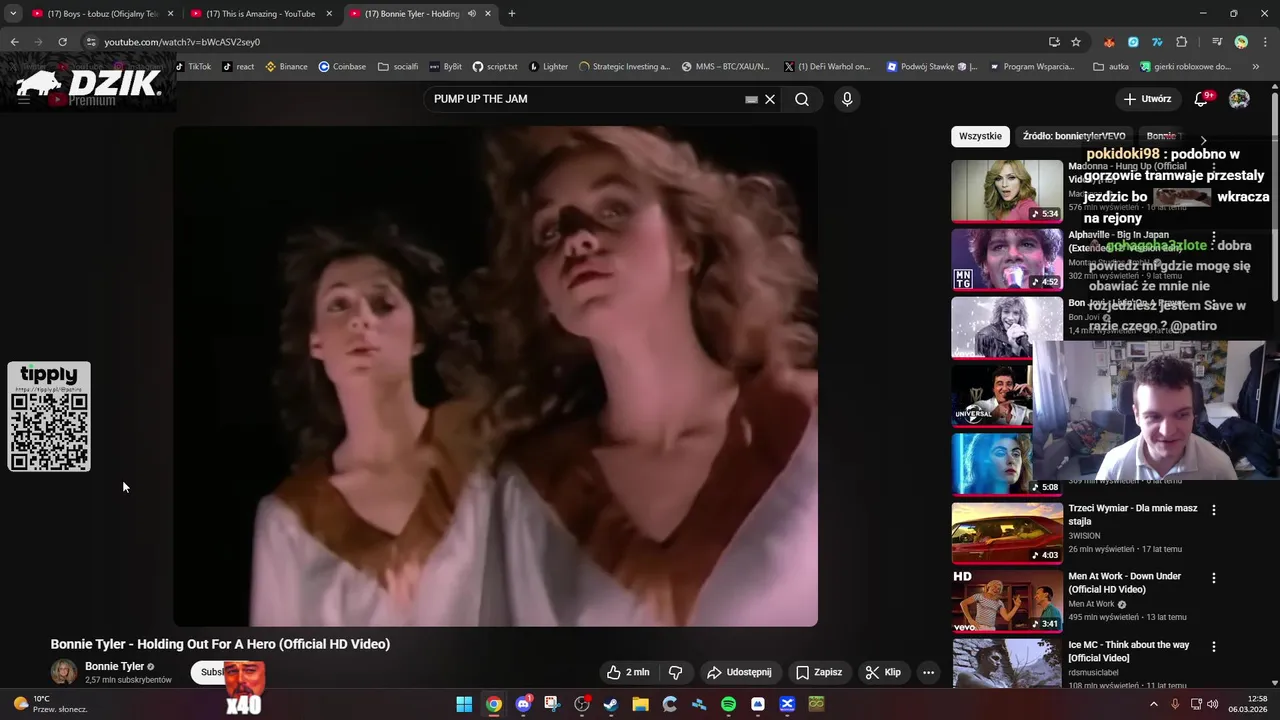Open Steam from the taskbar
The width and height of the screenshot is (1280, 720).
(611, 704)
